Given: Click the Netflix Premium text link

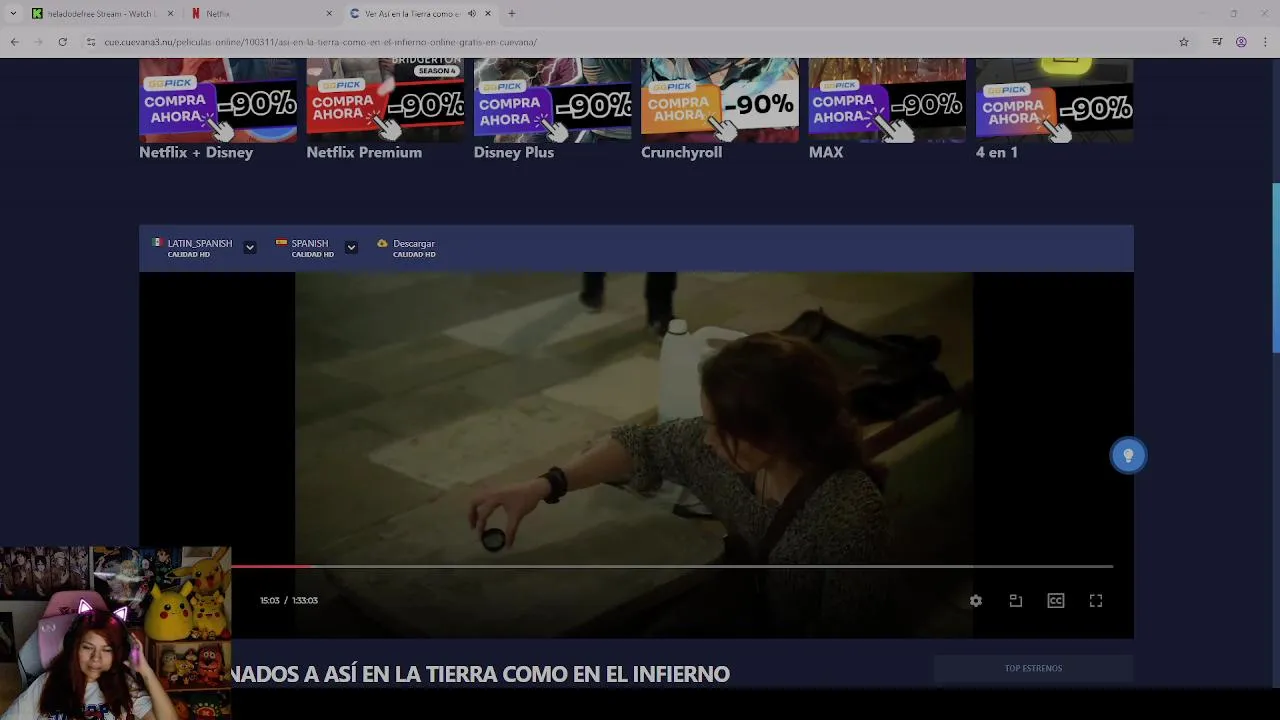Looking at the screenshot, I should point(364,152).
